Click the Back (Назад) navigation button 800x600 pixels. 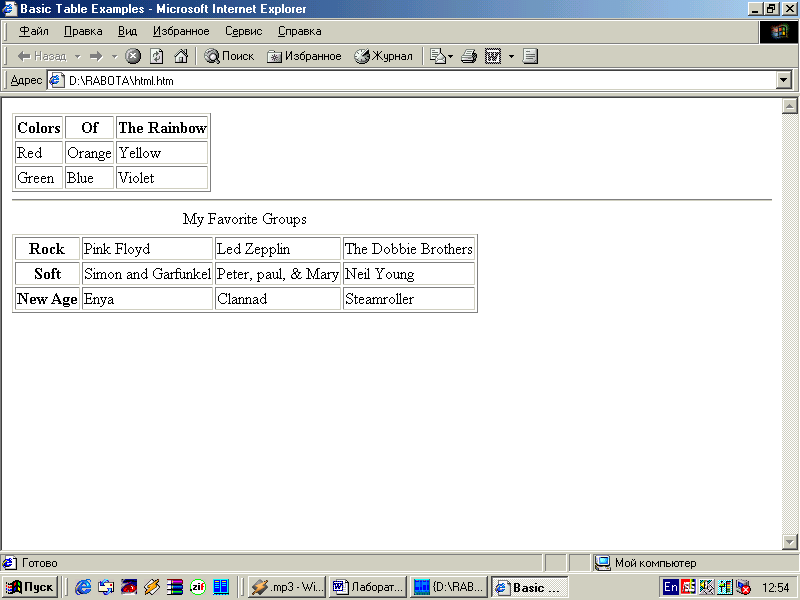[42, 56]
